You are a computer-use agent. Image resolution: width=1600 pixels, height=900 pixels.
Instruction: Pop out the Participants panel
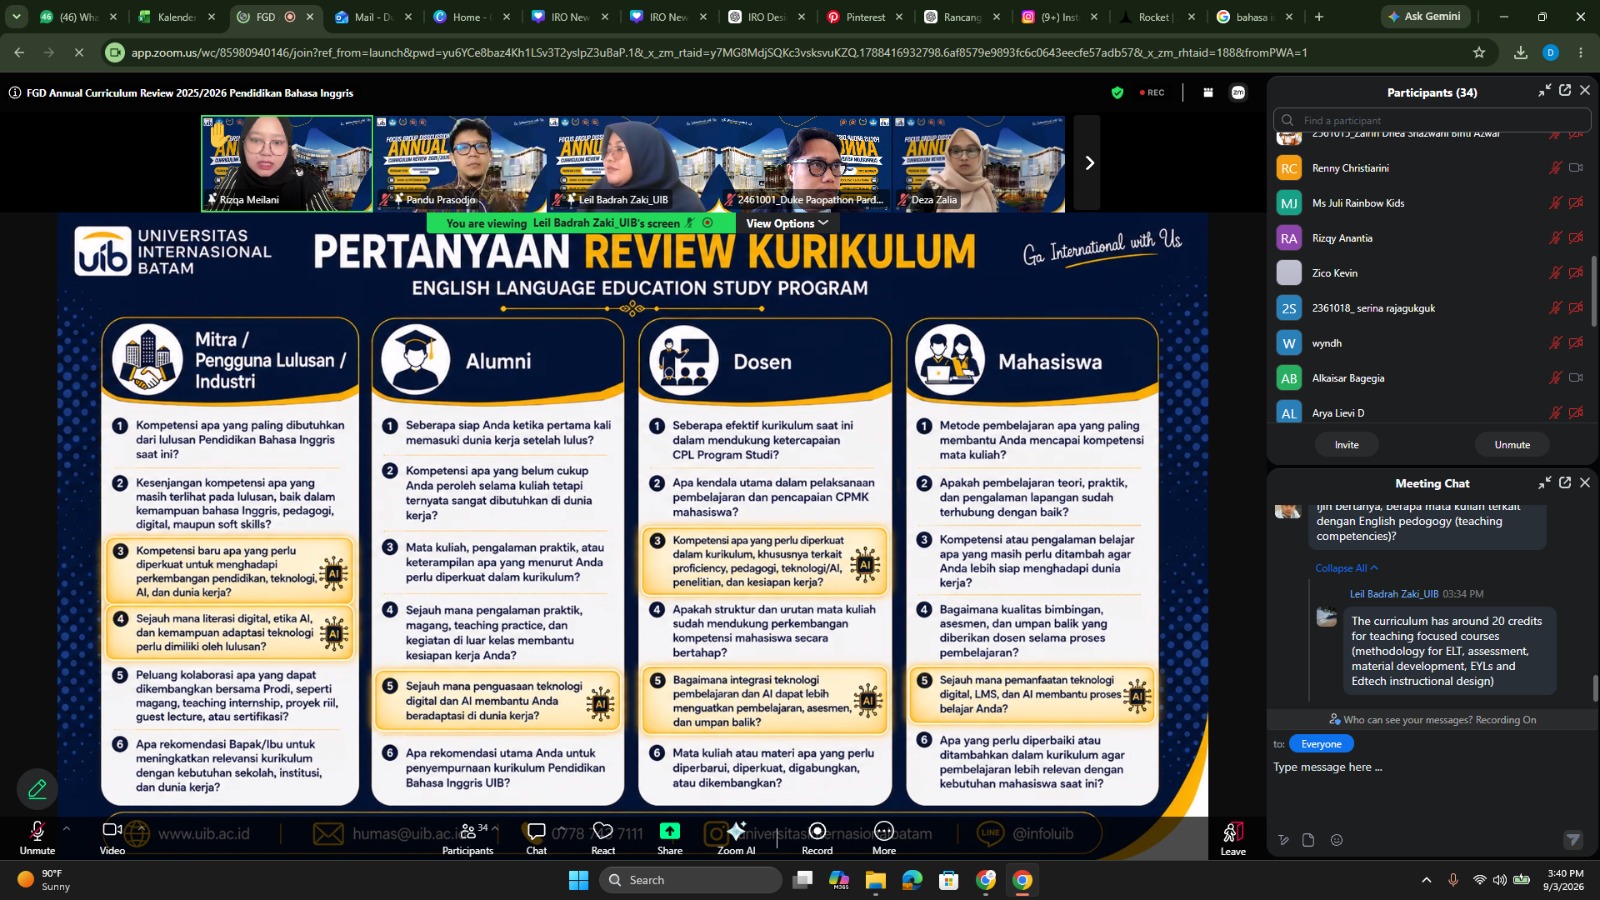[x=1565, y=91]
